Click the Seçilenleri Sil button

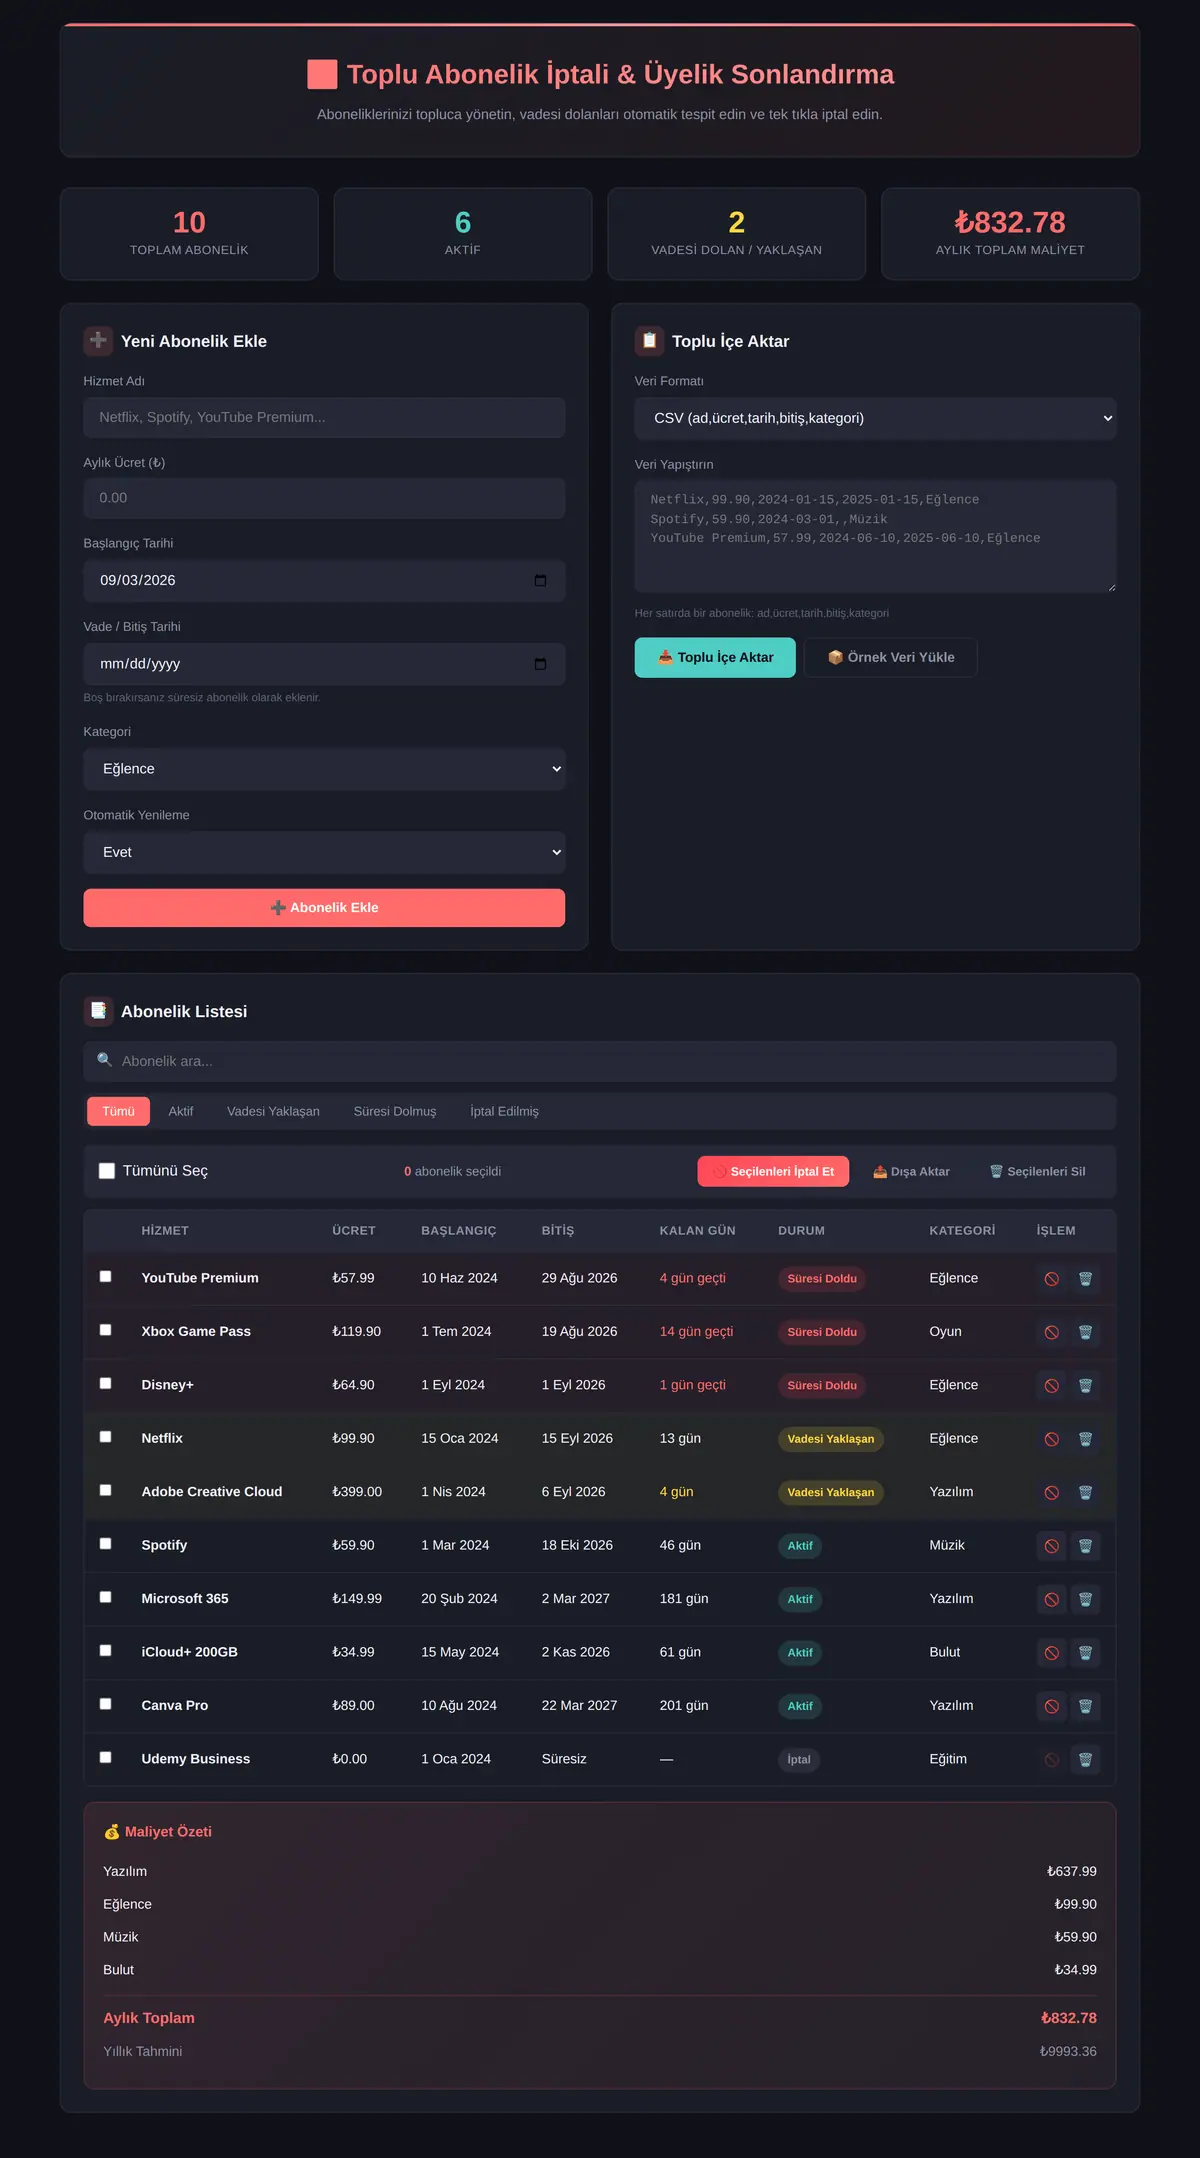[x=1037, y=1172]
